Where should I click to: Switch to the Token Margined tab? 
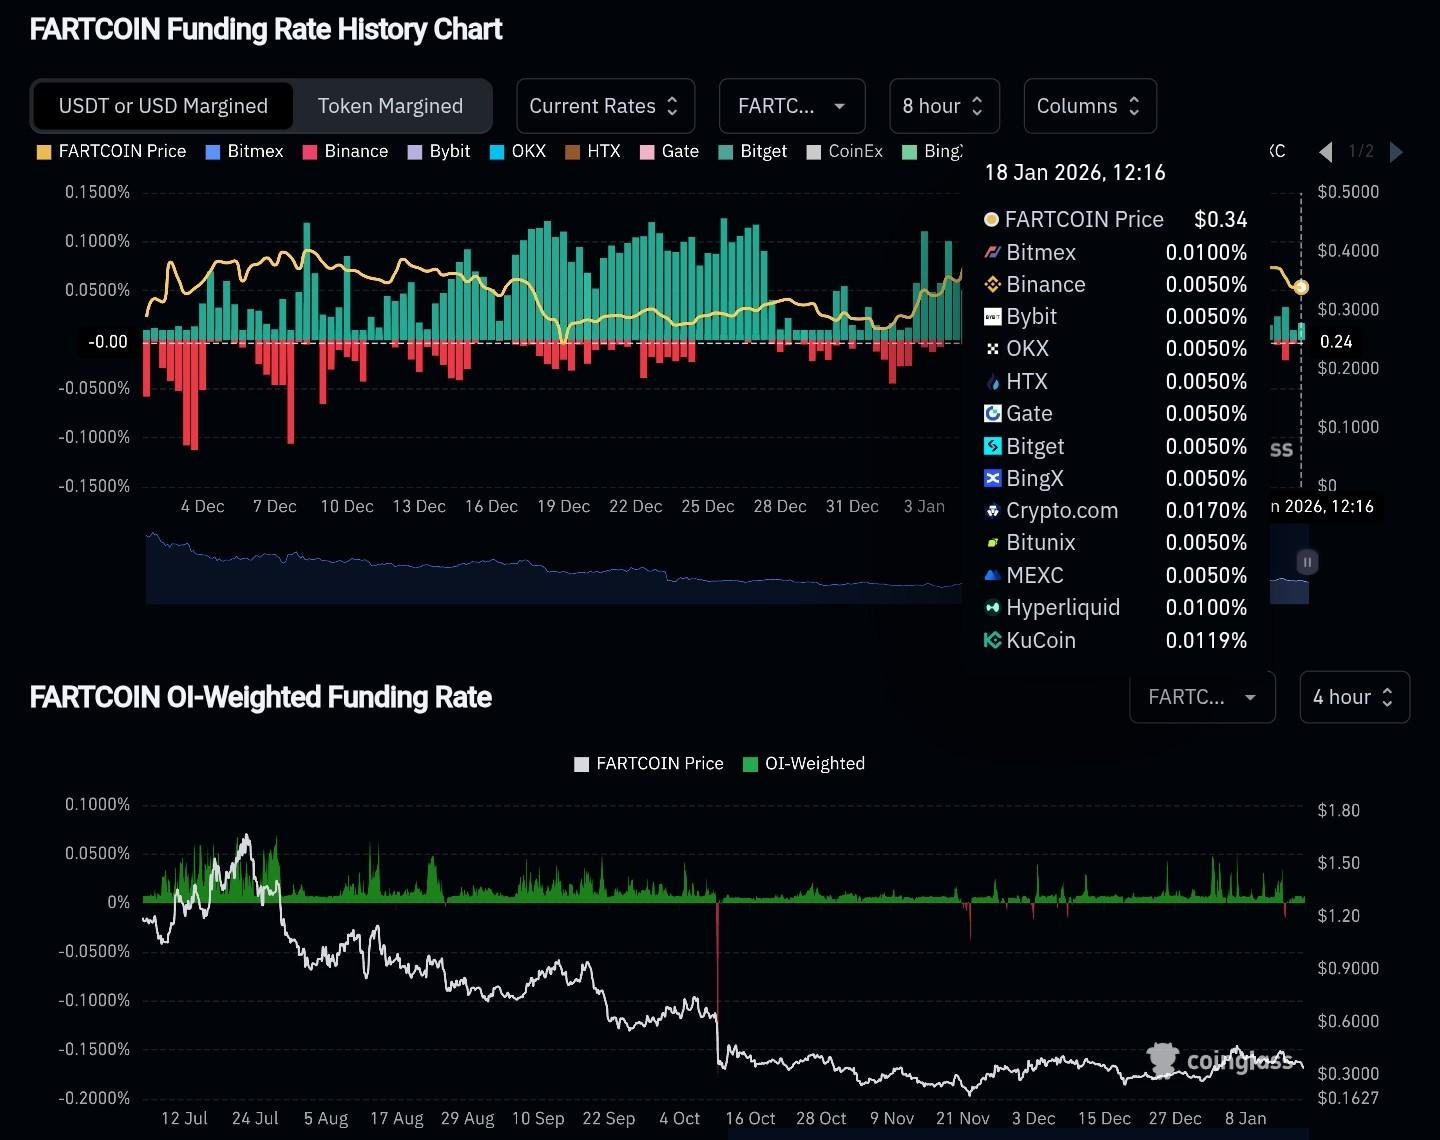click(390, 106)
